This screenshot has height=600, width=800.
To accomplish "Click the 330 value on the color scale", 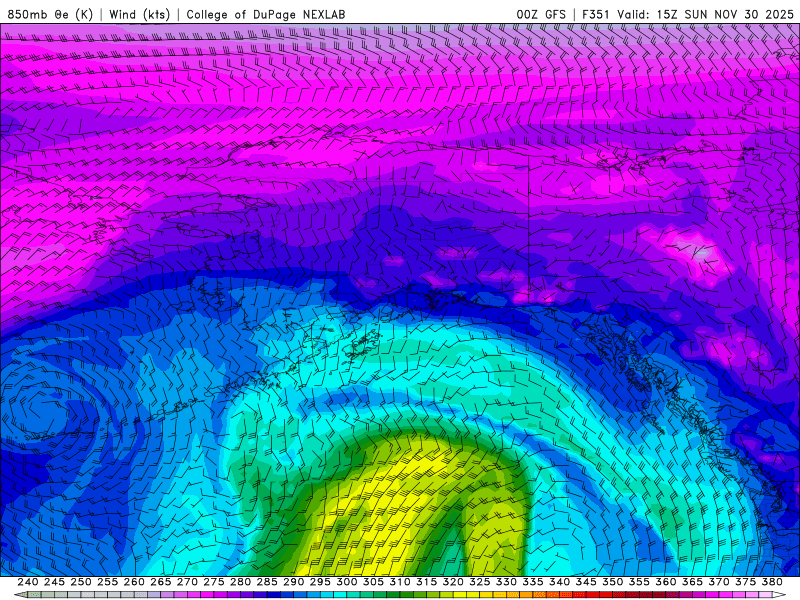I will (x=506, y=582).
